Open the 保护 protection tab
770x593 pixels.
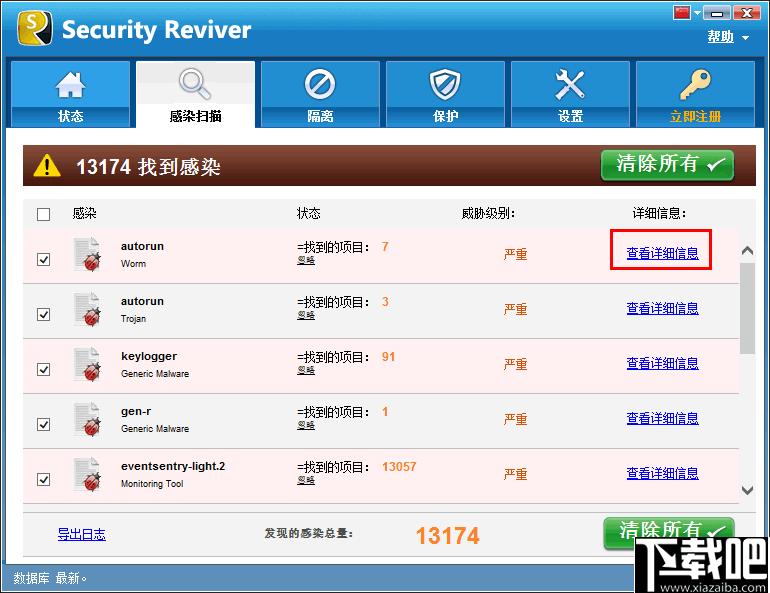coord(445,94)
